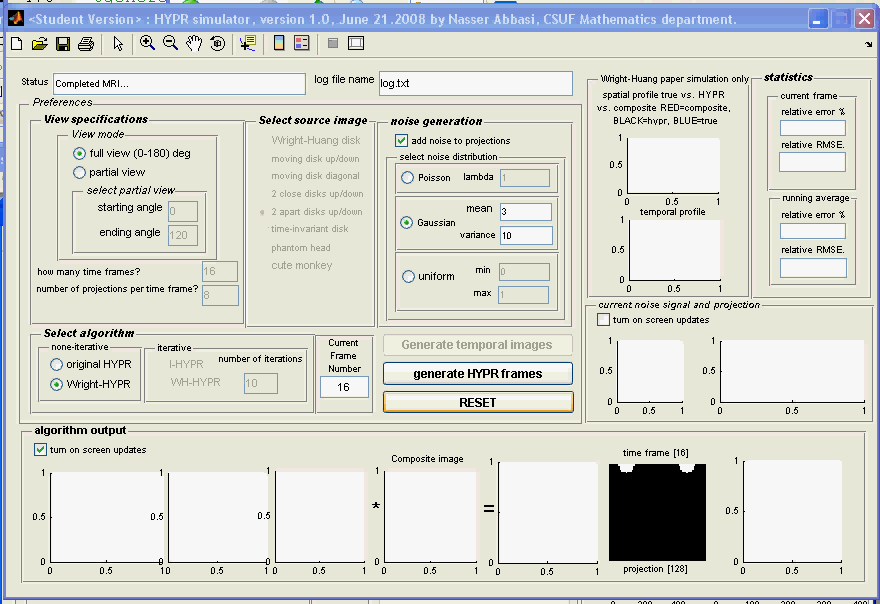The image size is (880, 604).
Task: Open a file with the folder icon
Action: click(x=39, y=43)
